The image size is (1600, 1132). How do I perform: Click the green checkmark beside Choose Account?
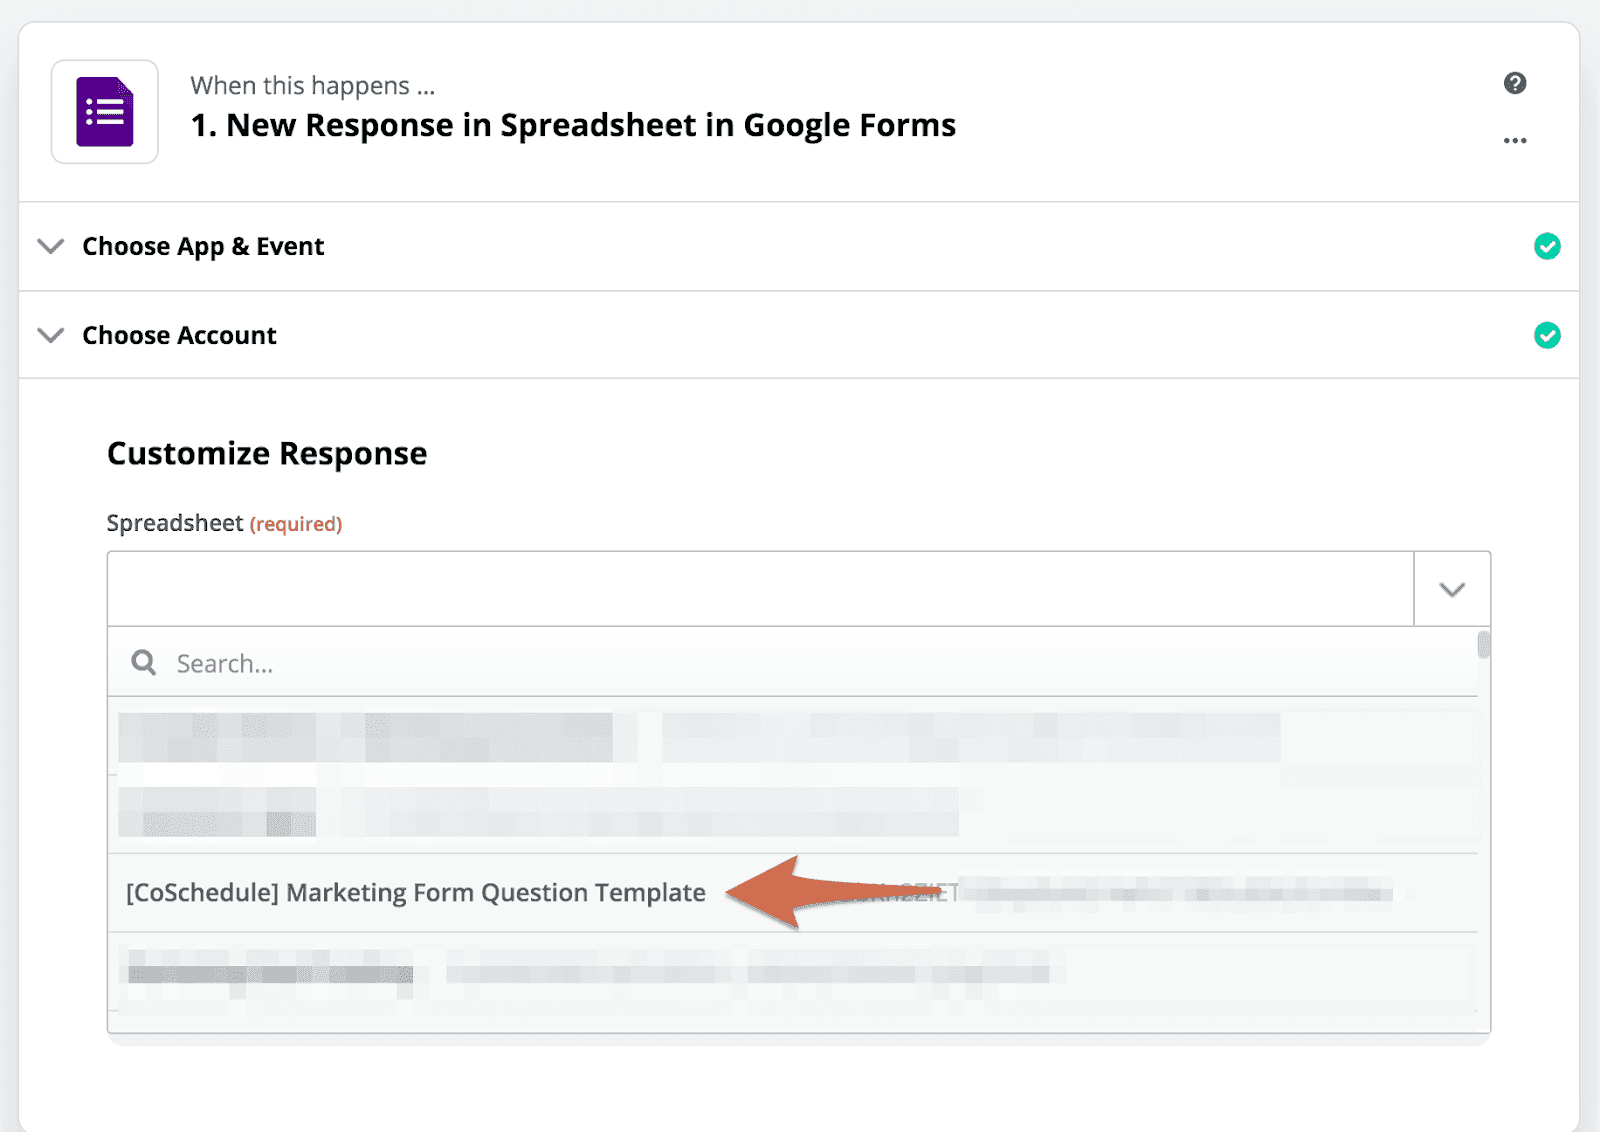pyautogui.click(x=1547, y=335)
